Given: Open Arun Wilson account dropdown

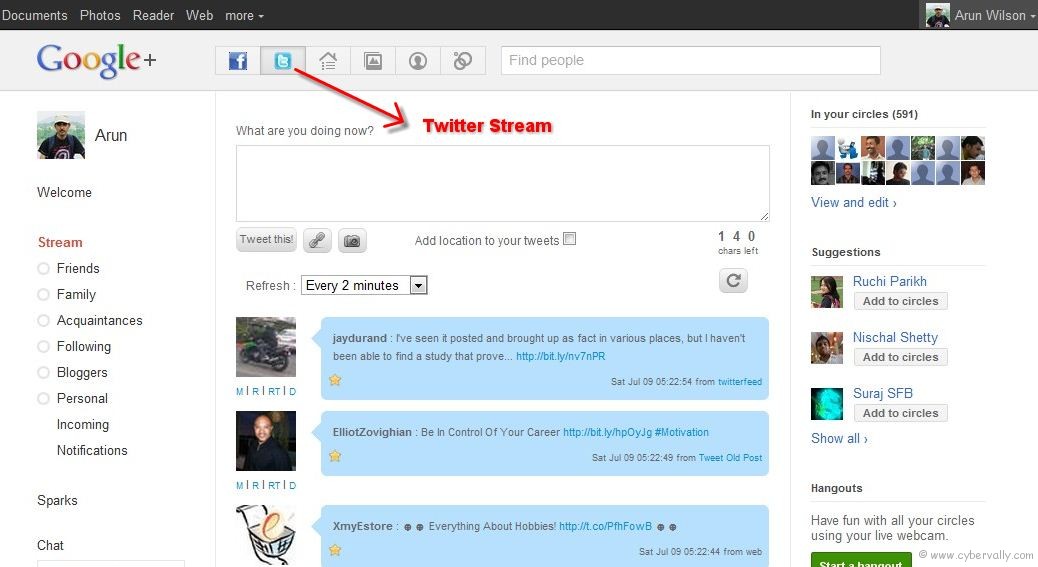Looking at the screenshot, I should click(x=994, y=15).
